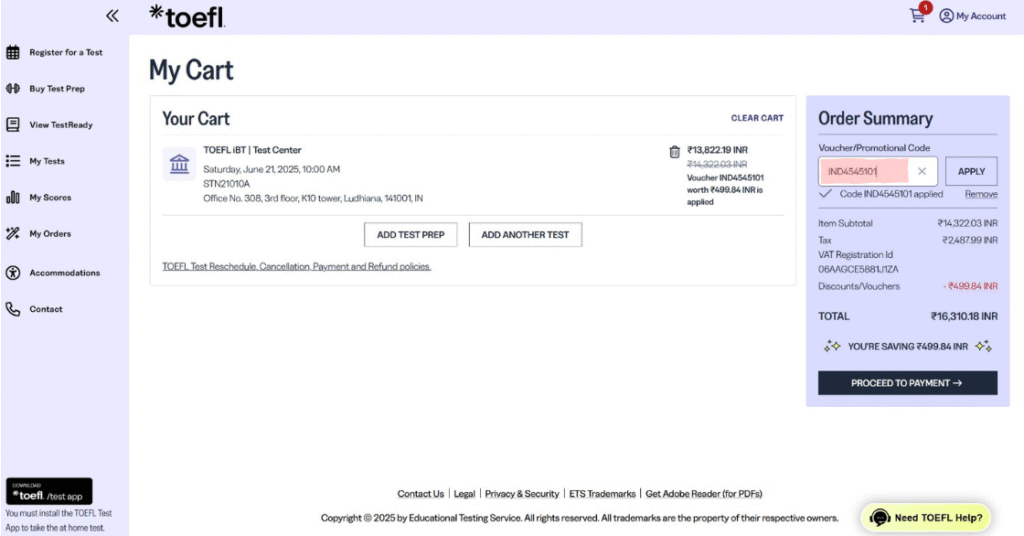This screenshot has height=536, width=1024.
Task: Click YOU'RE SAVING ₹499.84 INR banner
Action: point(908,346)
